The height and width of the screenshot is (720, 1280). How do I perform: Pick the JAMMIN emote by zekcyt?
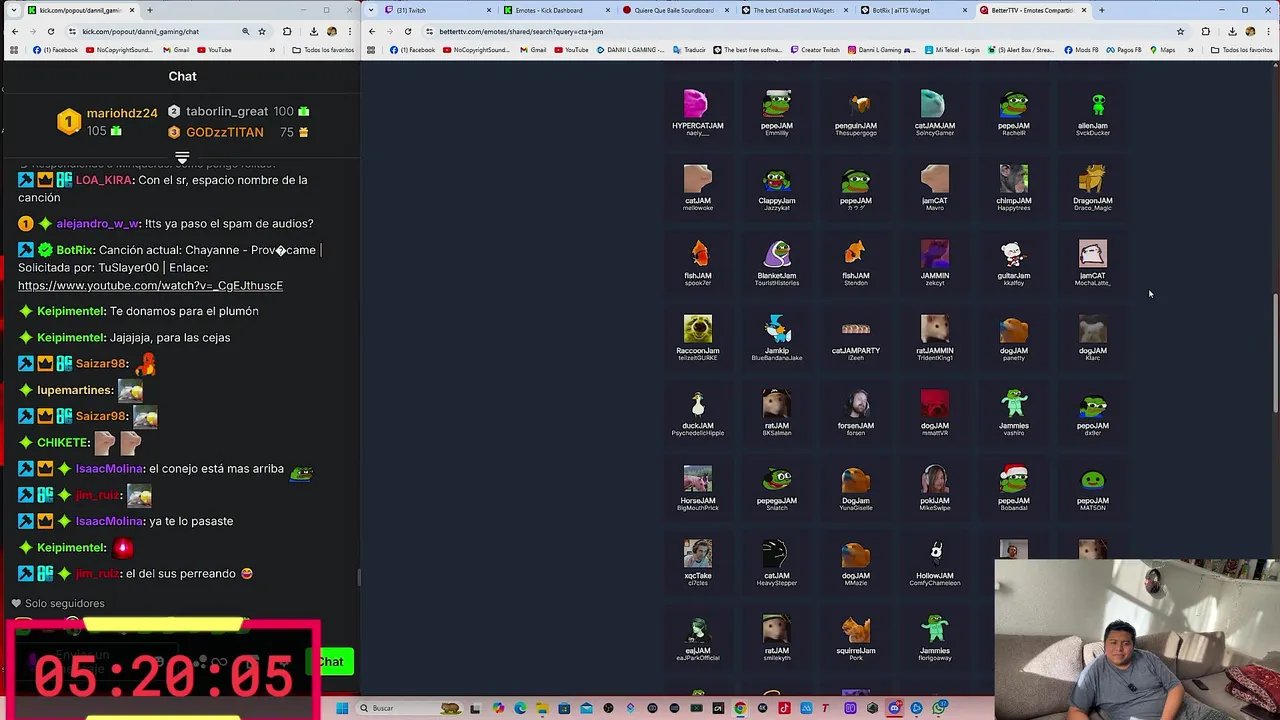935,262
